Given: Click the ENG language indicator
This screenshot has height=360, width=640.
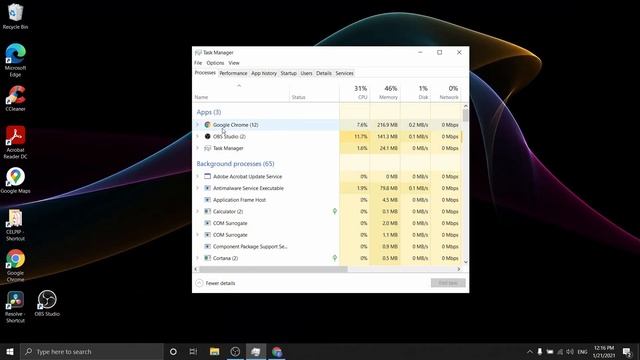Looking at the screenshot, I should pos(582,351).
